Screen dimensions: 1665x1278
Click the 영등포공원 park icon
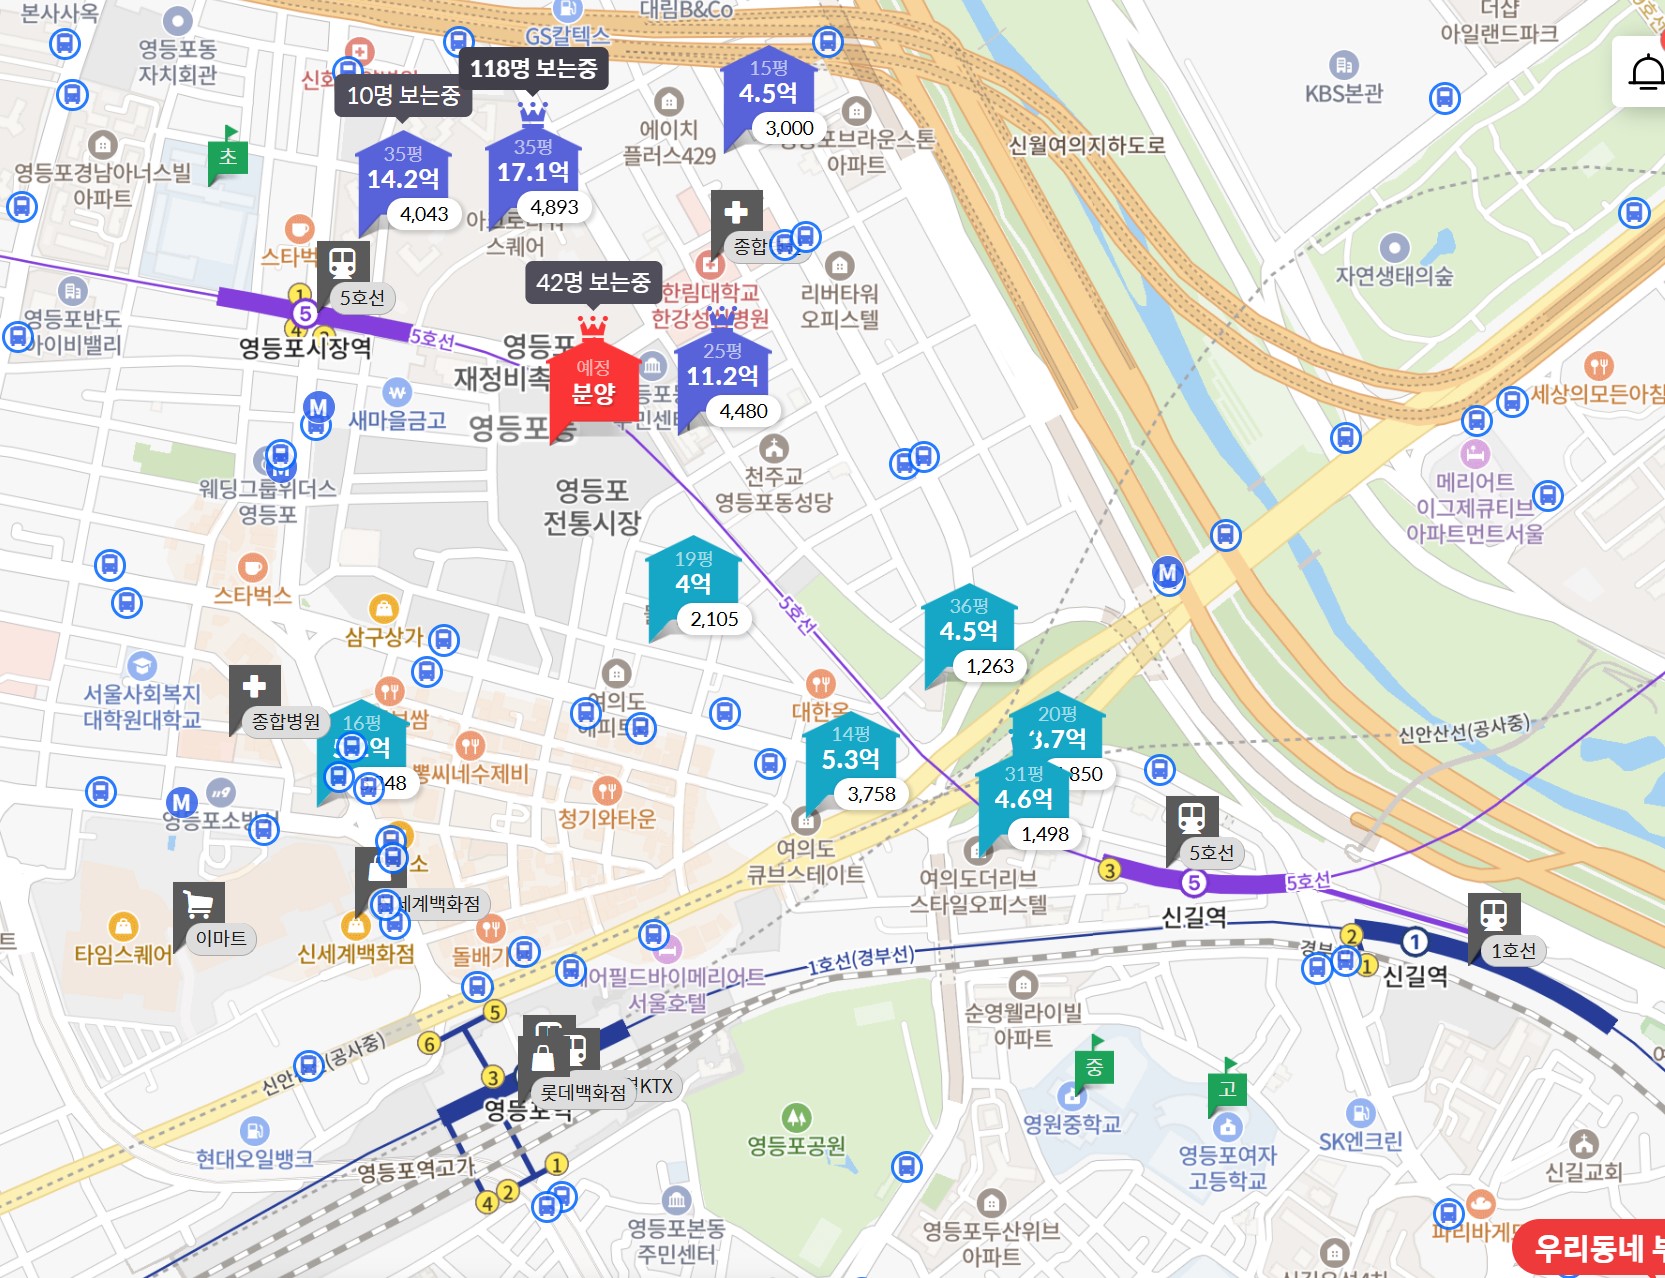(796, 1116)
